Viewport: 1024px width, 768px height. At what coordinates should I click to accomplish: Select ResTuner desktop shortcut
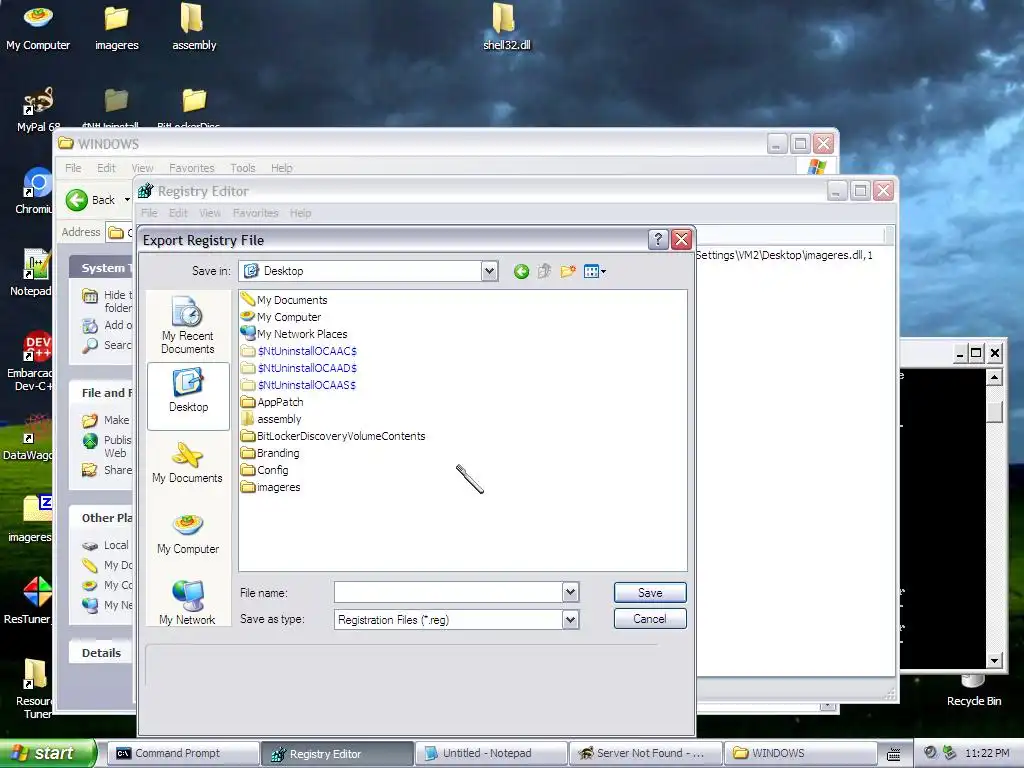(x=29, y=601)
